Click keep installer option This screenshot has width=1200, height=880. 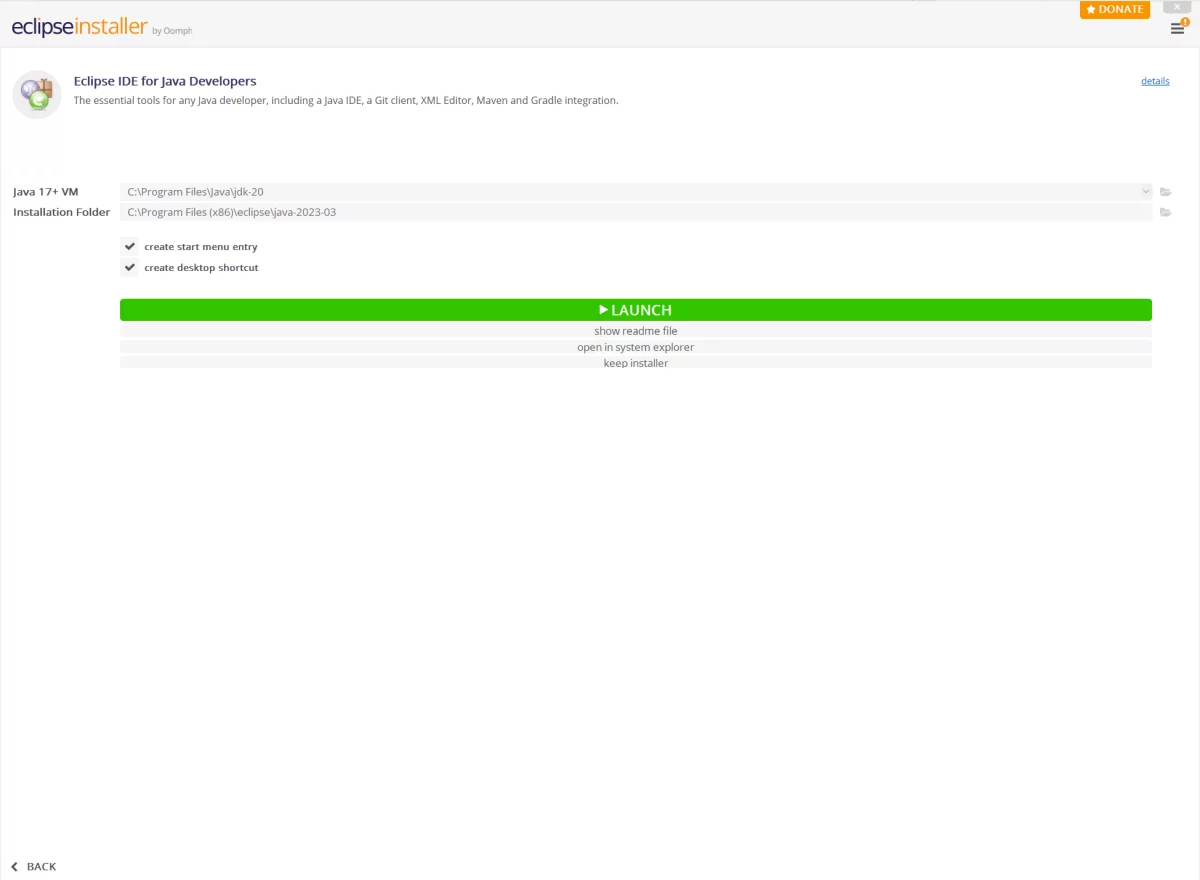pyautogui.click(x=636, y=363)
